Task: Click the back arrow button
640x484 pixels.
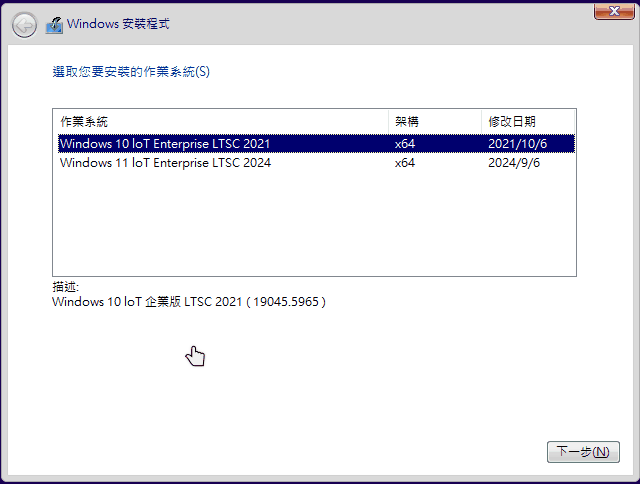Action: tap(24, 25)
